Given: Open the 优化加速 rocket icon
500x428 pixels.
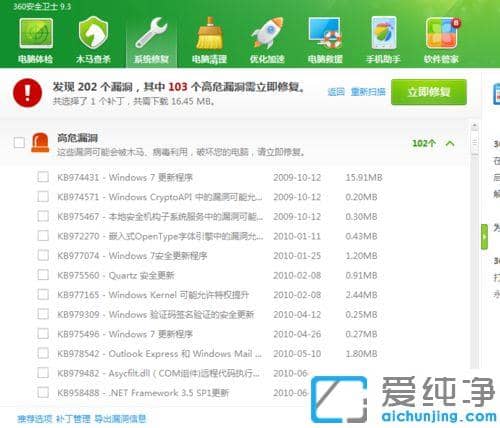Looking at the screenshot, I should [x=267, y=41].
